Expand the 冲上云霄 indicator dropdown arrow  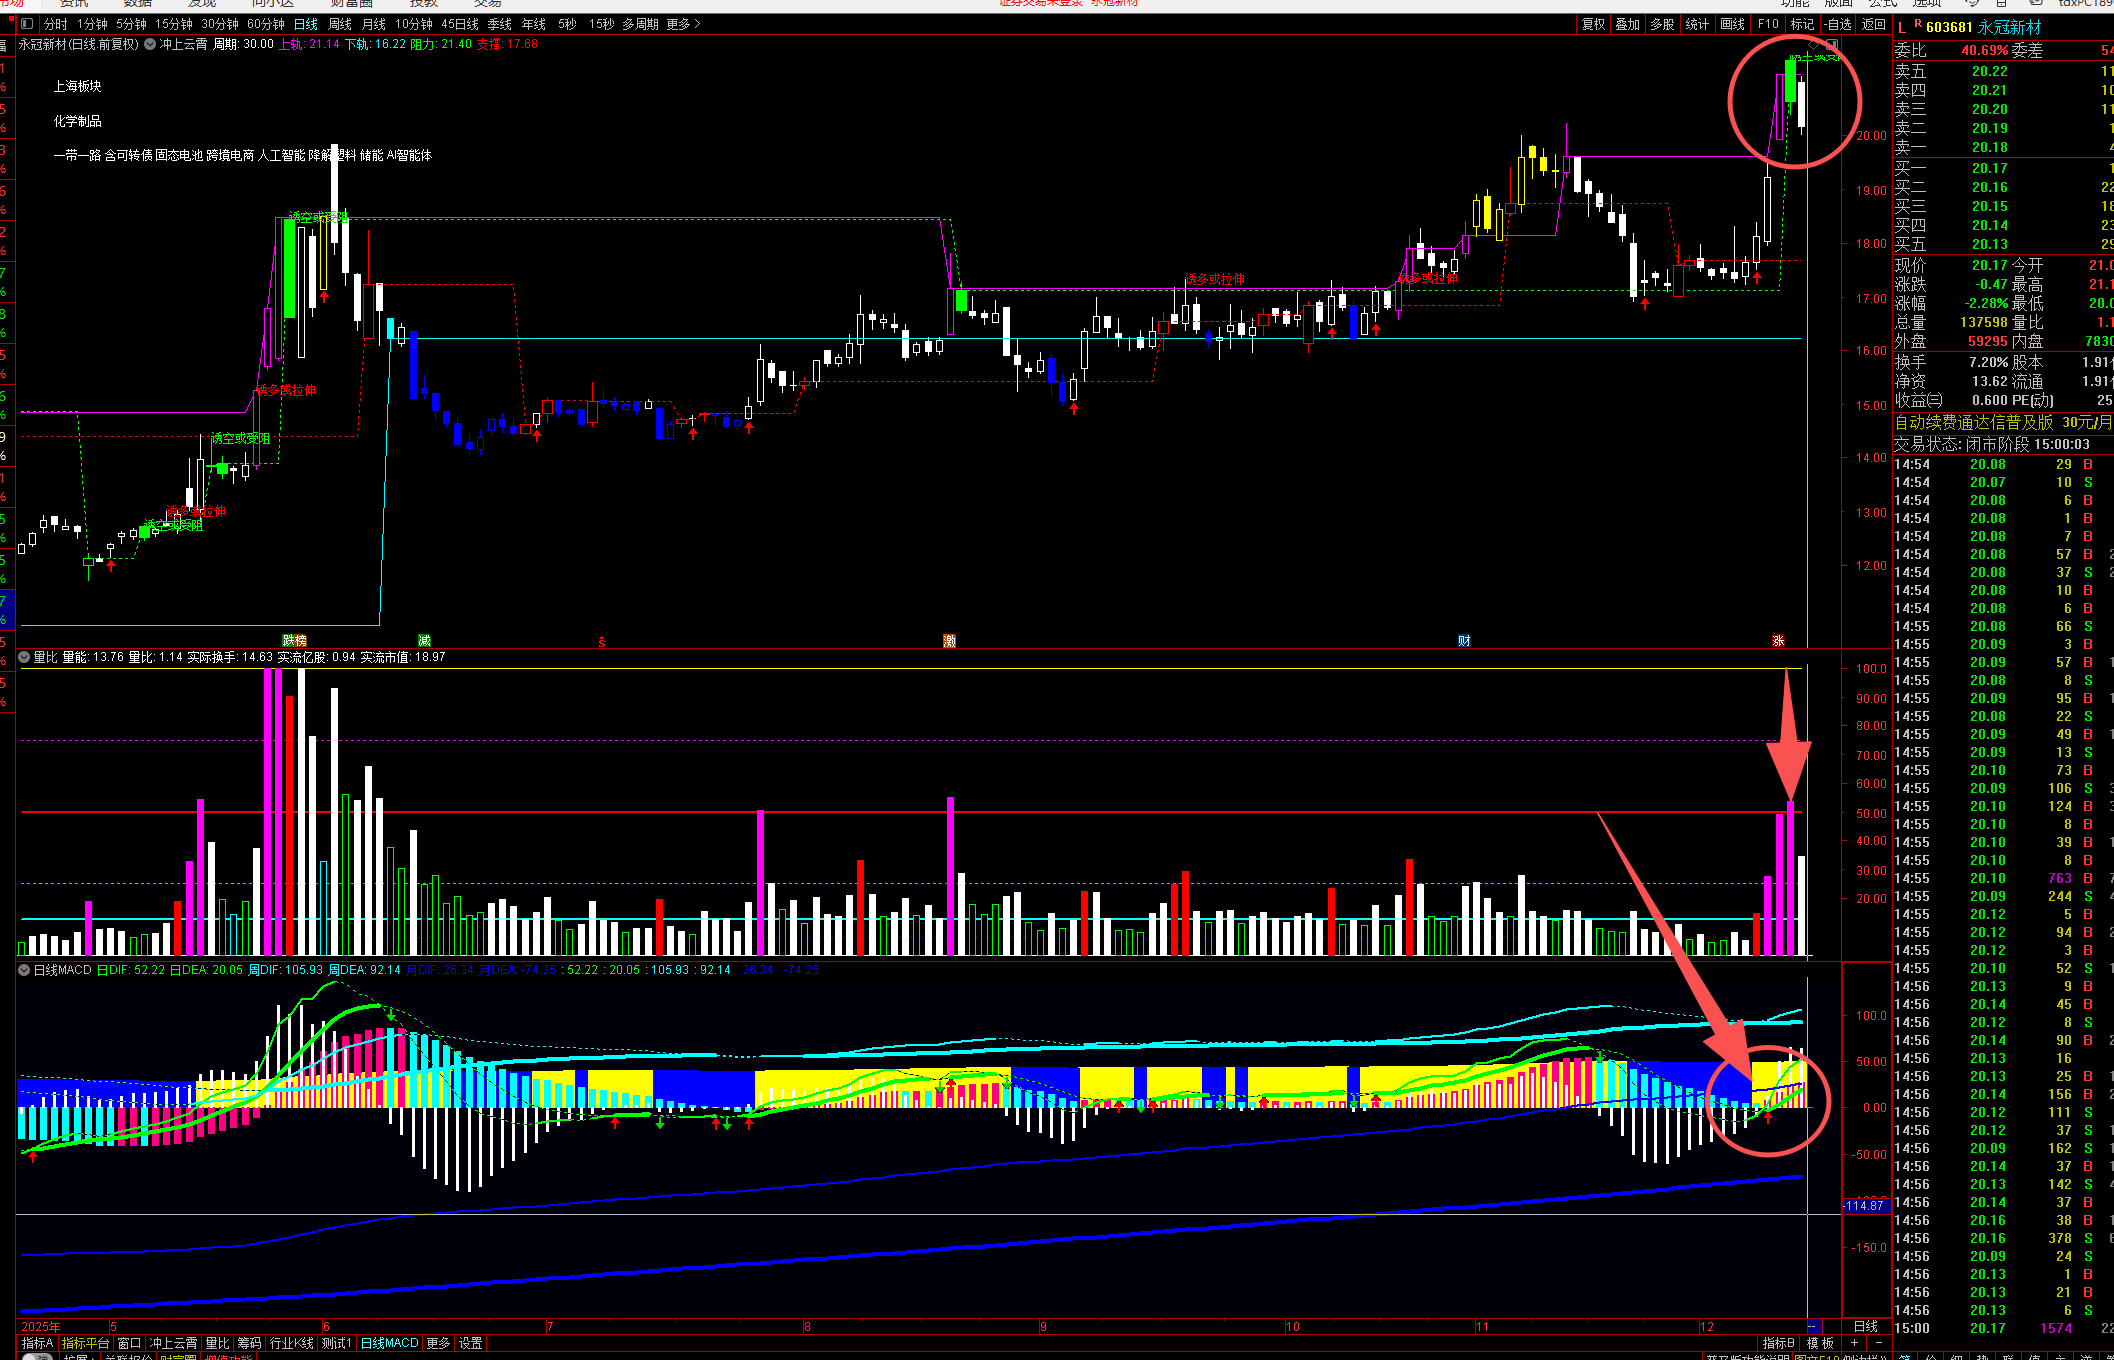tap(150, 44)
